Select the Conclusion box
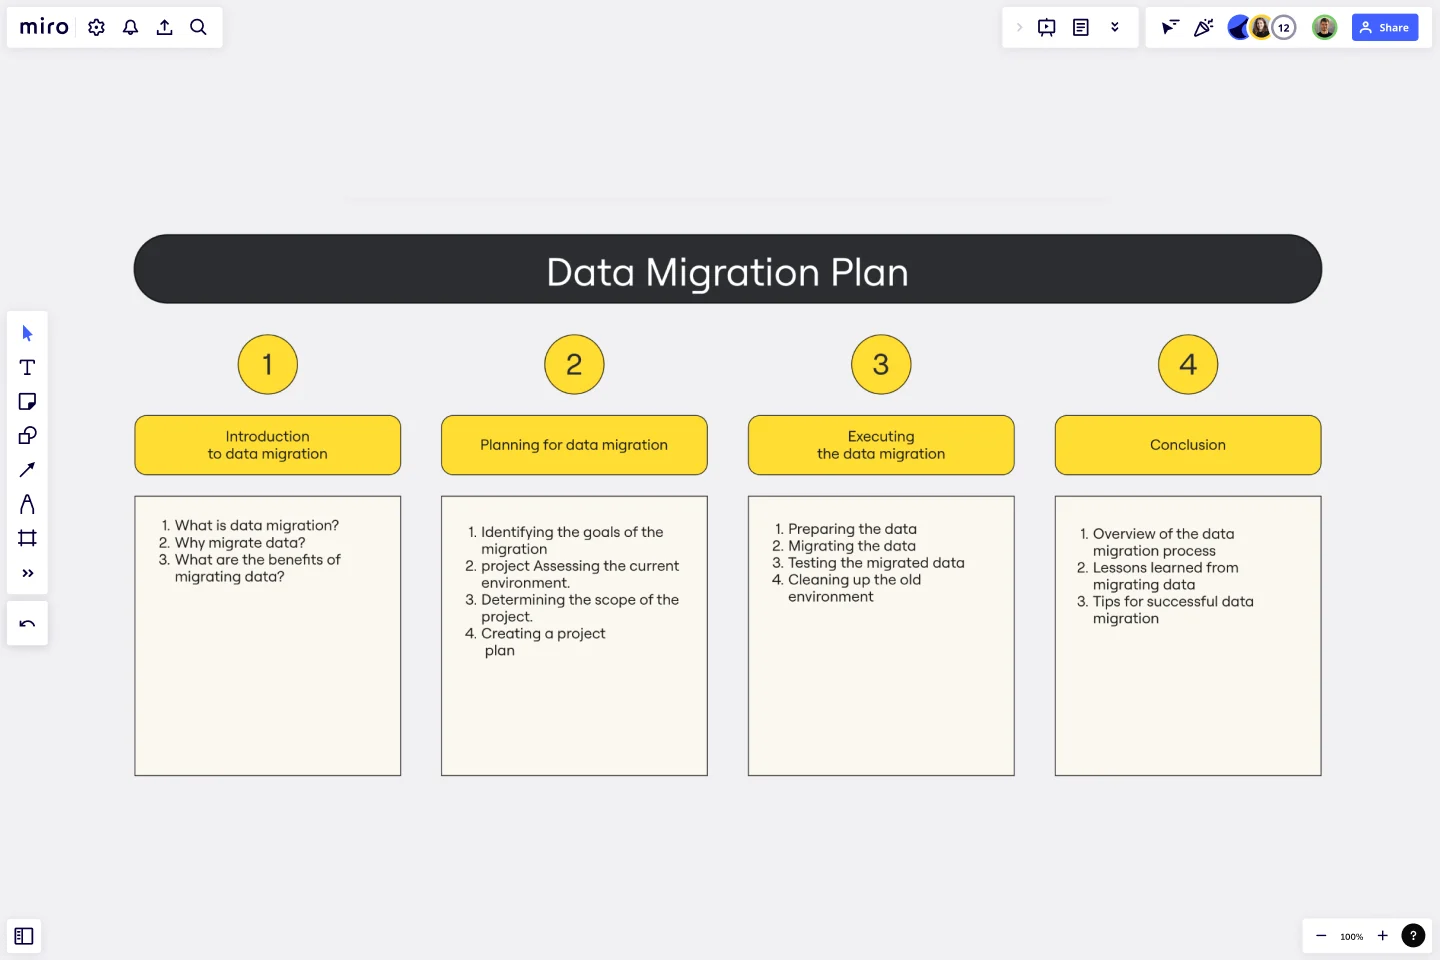 (x=1188, y=445)
